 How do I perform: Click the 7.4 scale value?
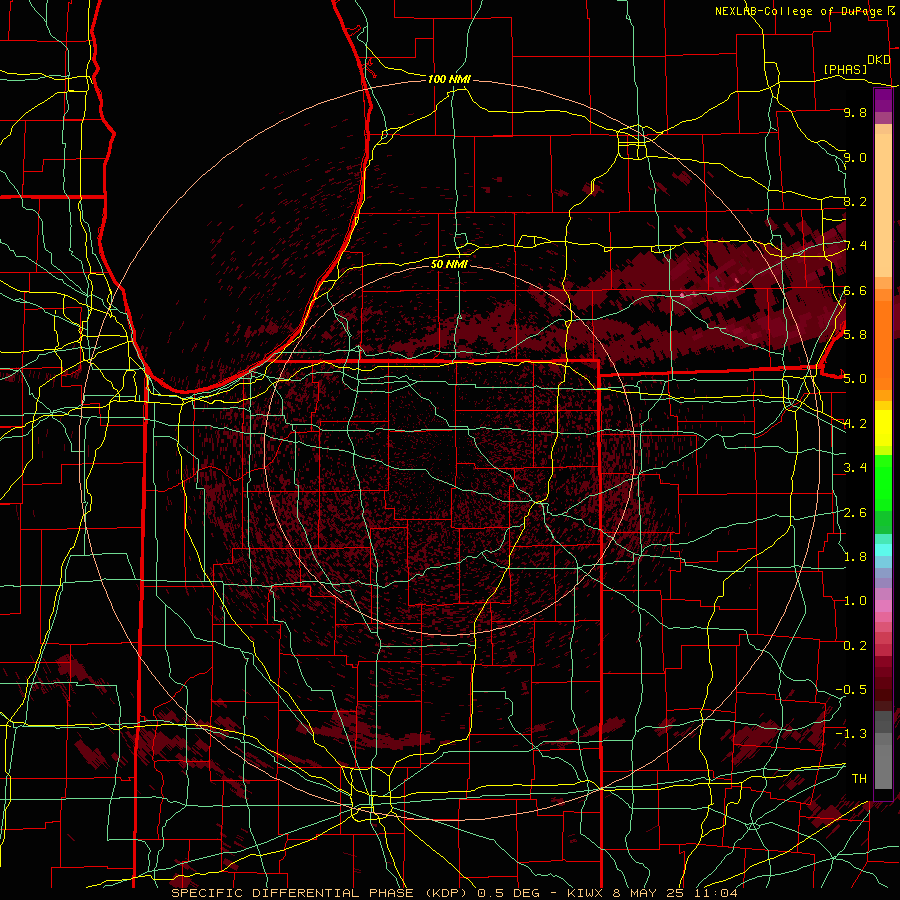click(x=855, y=246)
